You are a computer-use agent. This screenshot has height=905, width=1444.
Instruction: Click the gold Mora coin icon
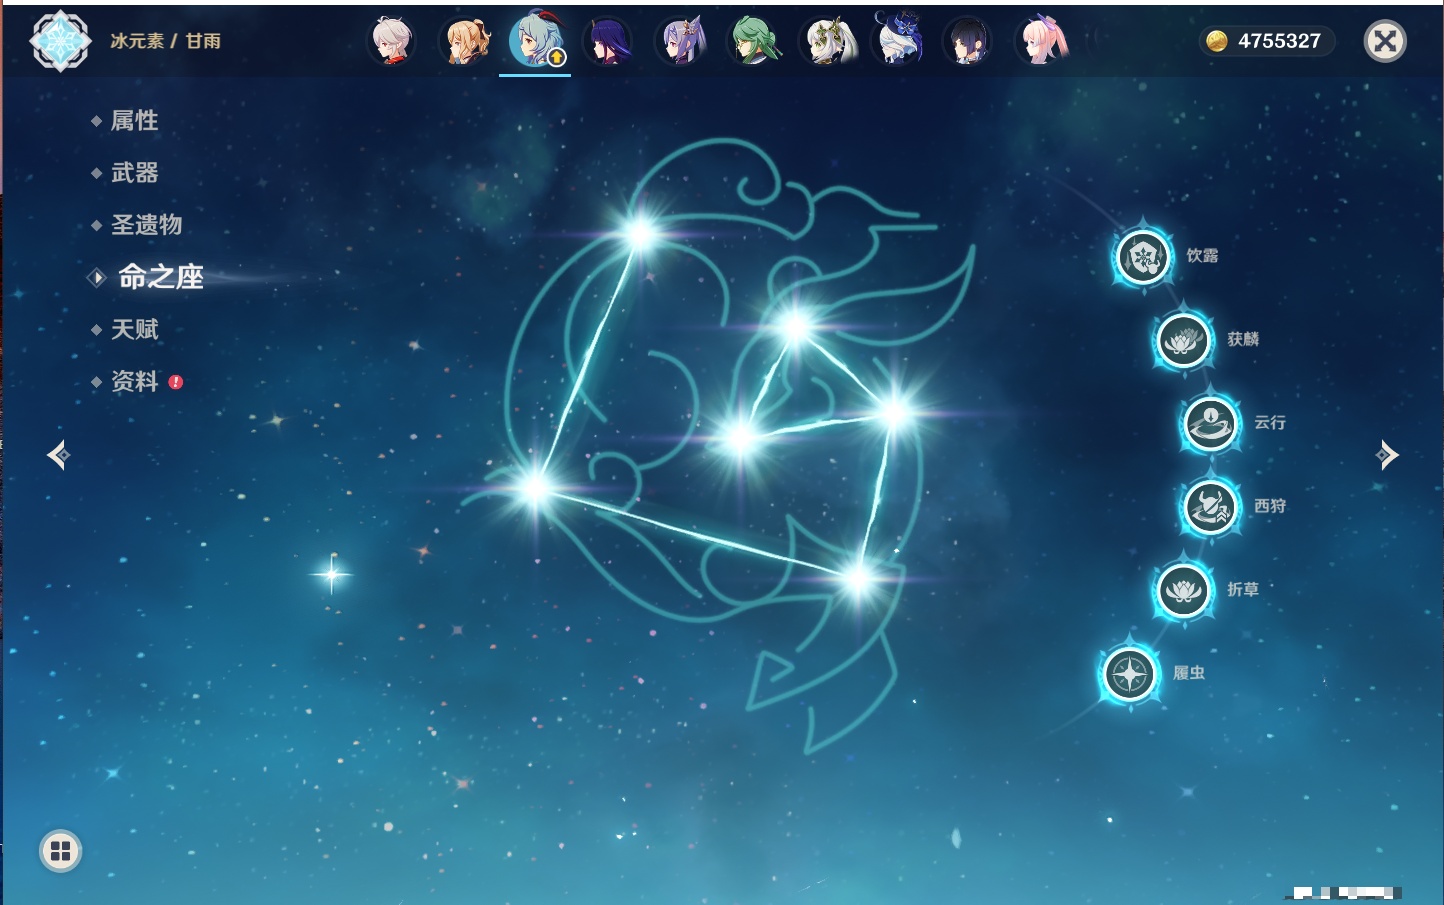[1216, 41]
